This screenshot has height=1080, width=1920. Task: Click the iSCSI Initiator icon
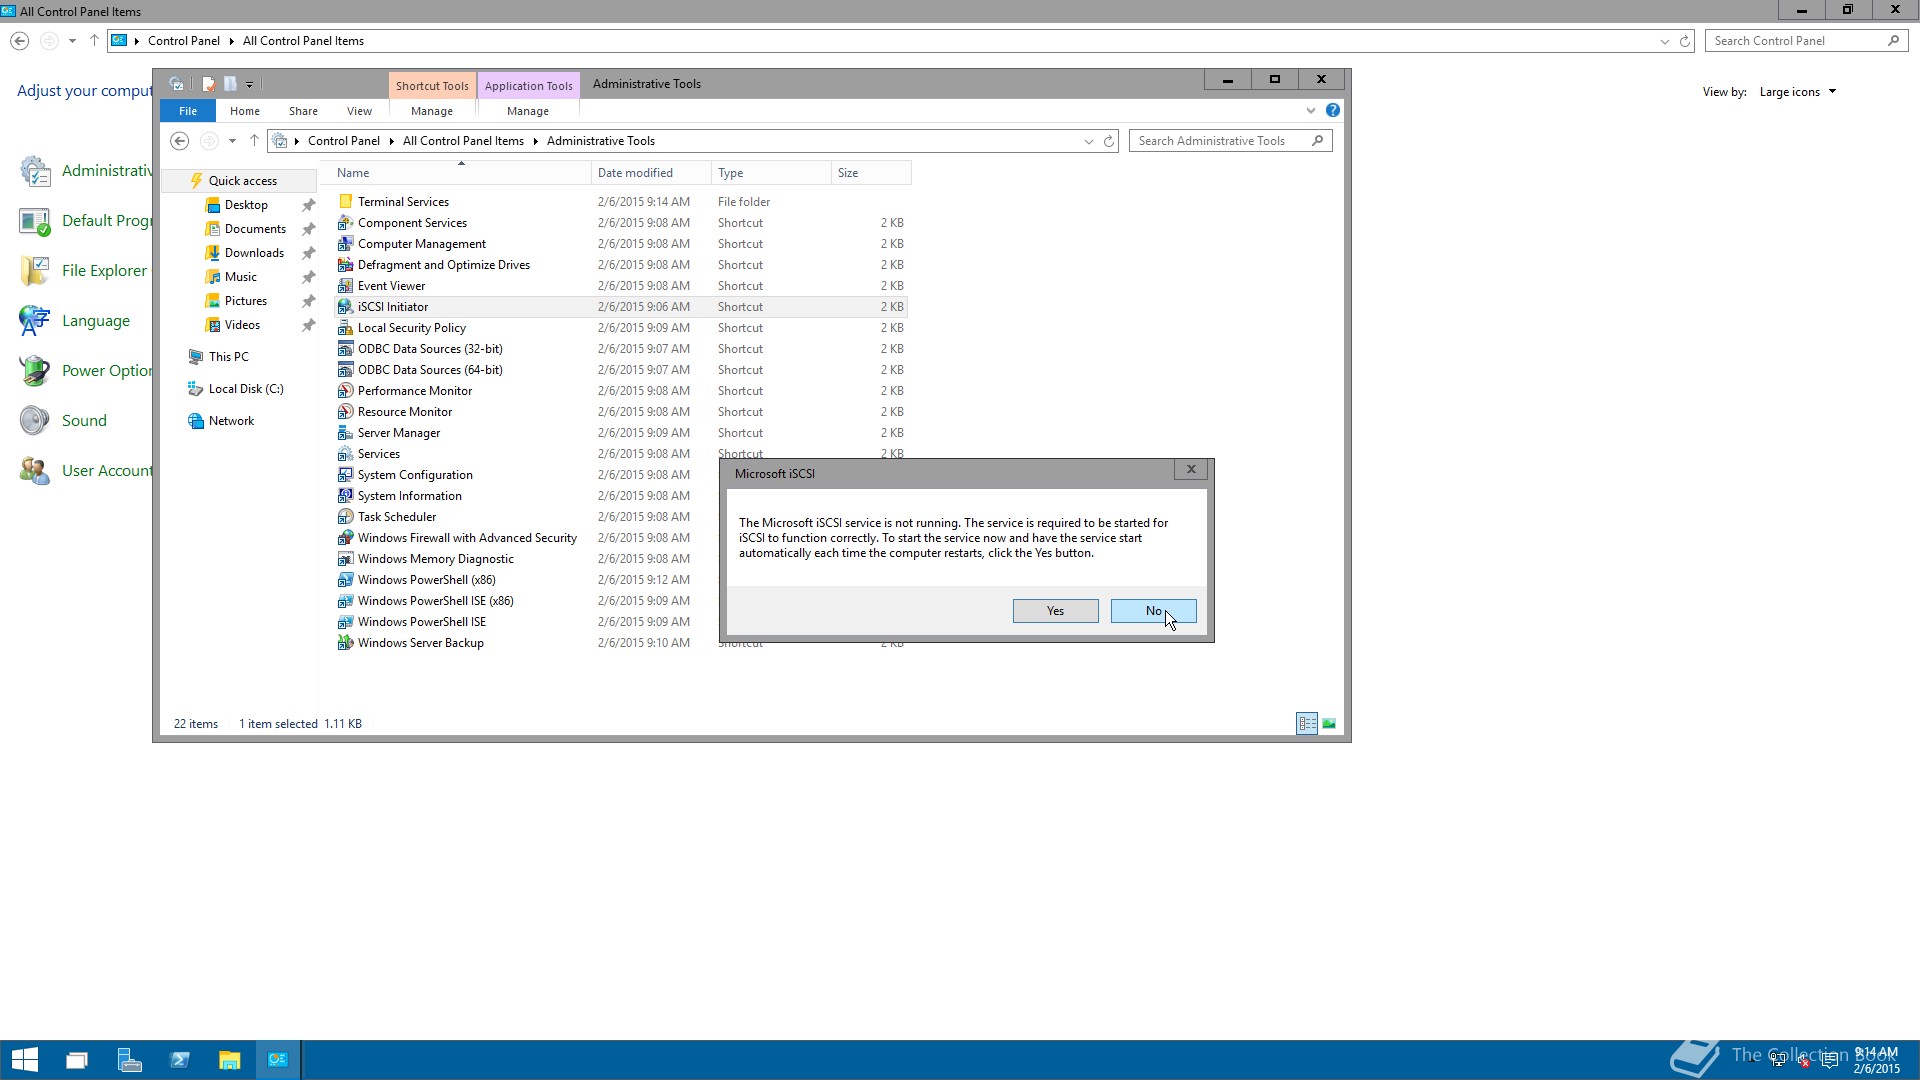tap(345, 307)
